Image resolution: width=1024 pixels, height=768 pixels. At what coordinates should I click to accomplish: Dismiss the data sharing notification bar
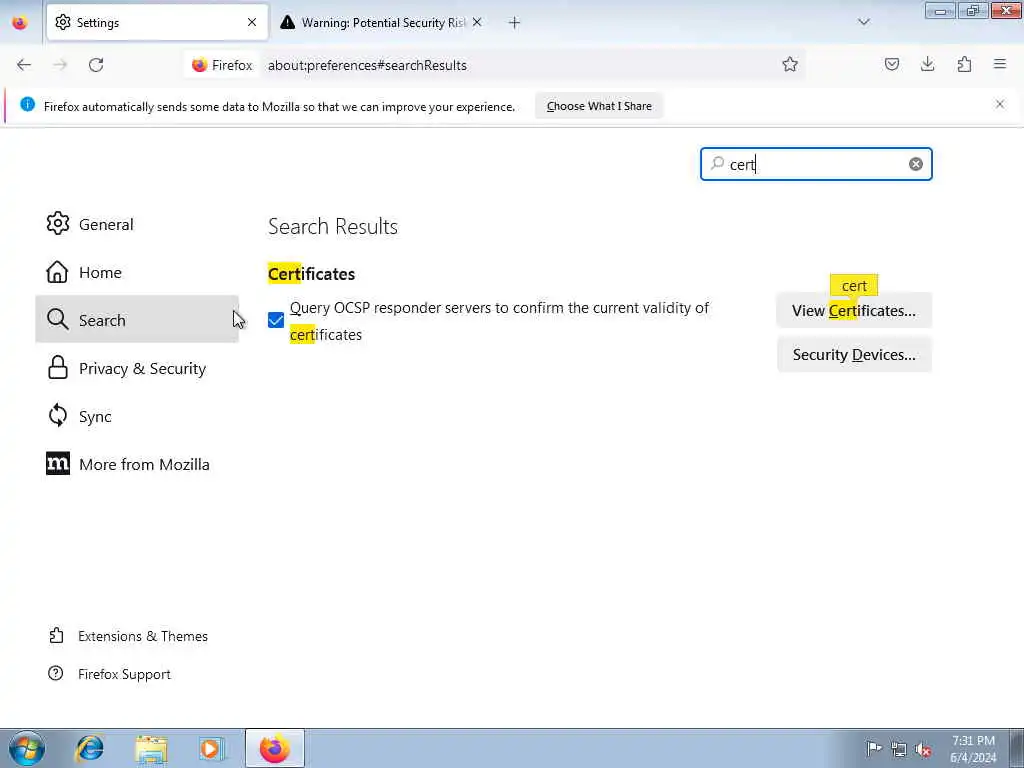coord(1000,104)
